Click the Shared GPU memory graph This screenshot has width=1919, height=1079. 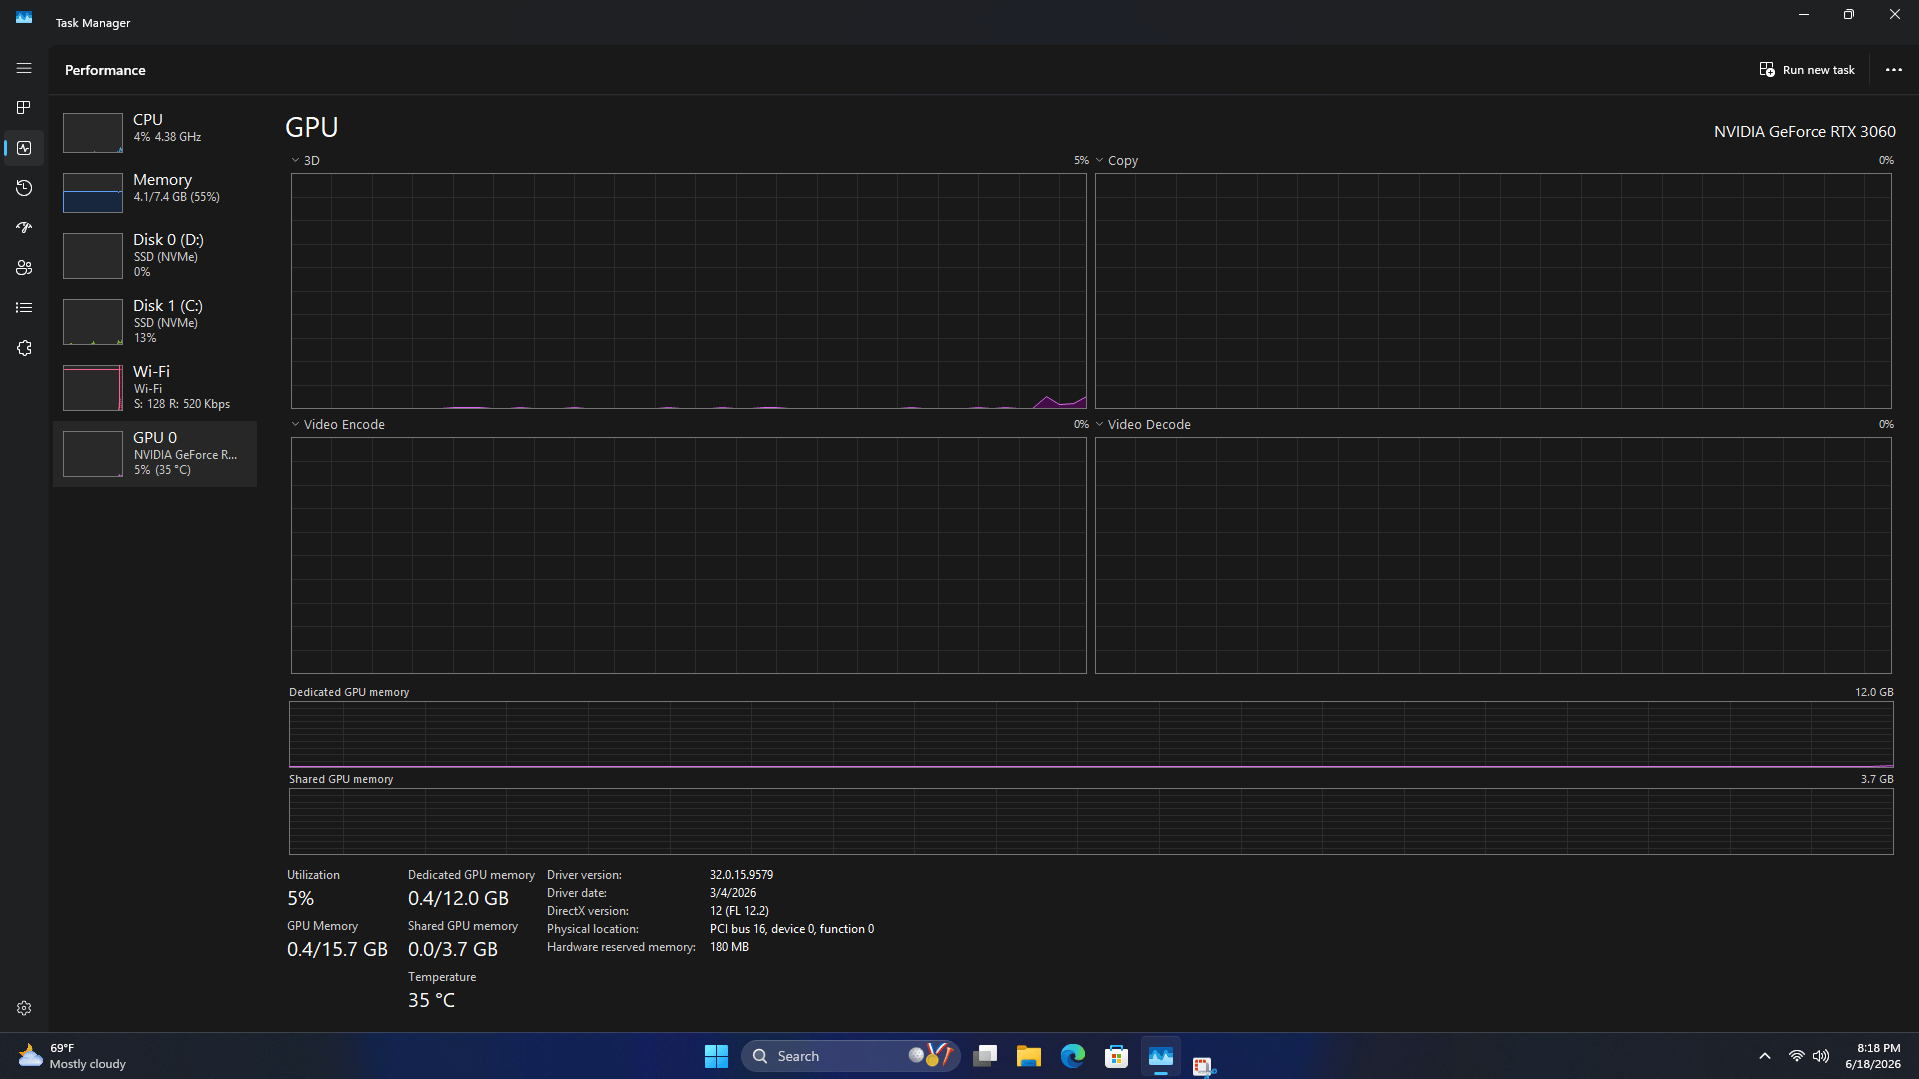(x=1091, y=821)
